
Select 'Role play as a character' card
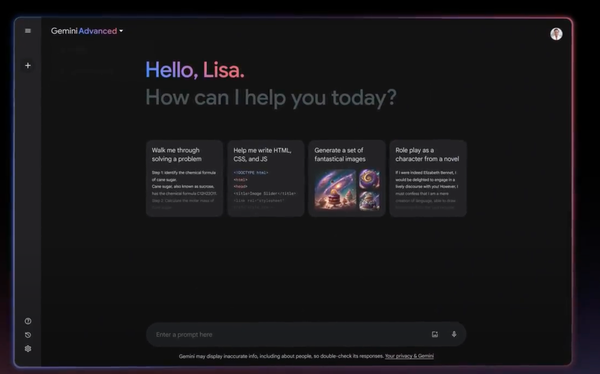[428, 178]
